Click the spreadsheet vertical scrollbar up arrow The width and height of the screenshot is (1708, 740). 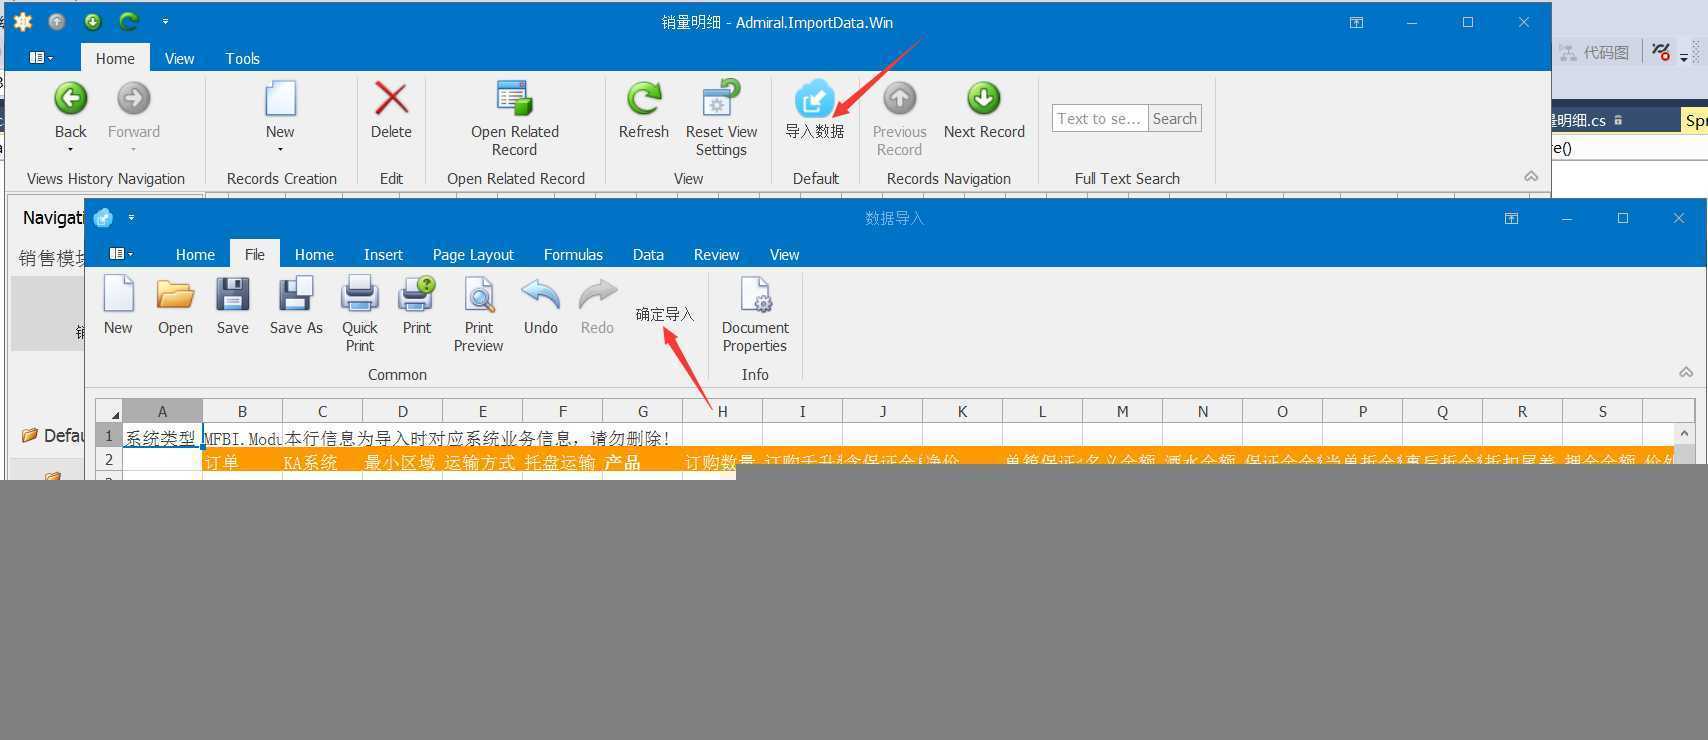tap(1684, 434)
